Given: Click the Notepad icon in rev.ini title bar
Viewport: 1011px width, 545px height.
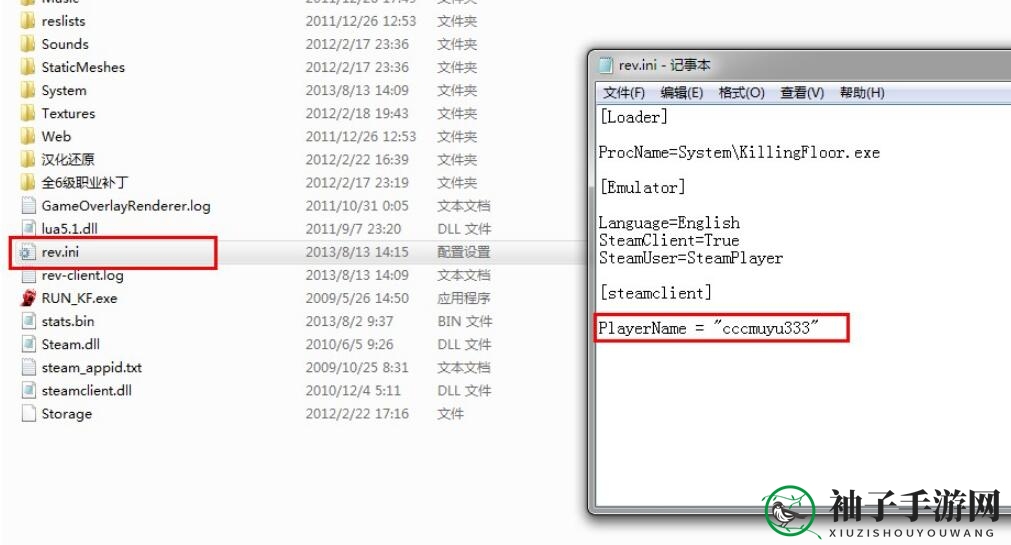Looking at the screenshot, I should [x=605, y=65].
